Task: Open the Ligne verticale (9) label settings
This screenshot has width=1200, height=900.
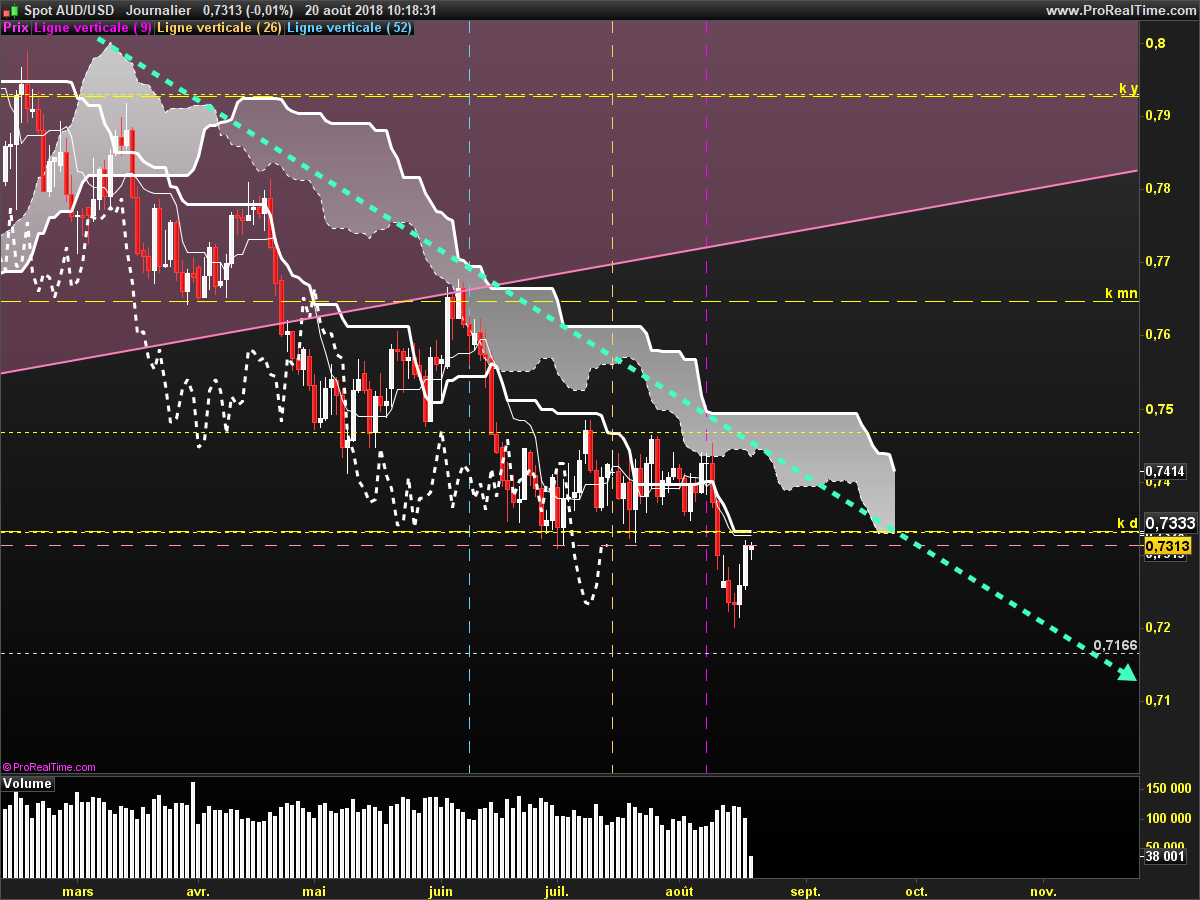Action: [x=93, y=28]
